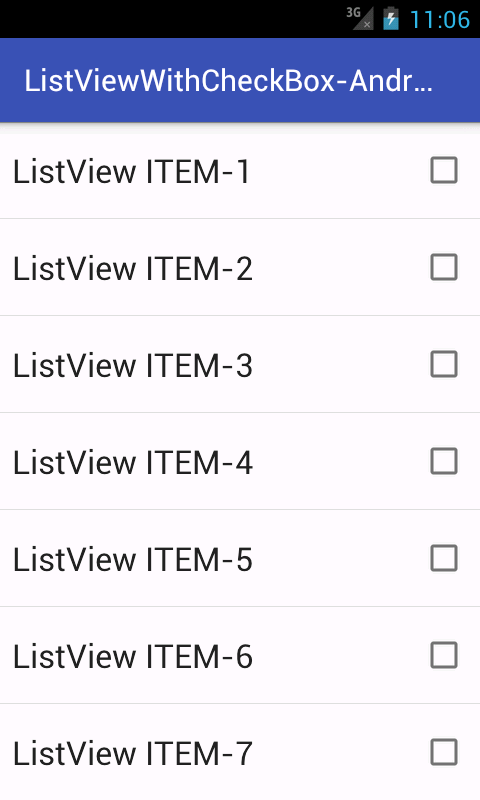This screenshot has height=800, width=480.
Task: Tap the charging battery icon
Action: point(391,18)
